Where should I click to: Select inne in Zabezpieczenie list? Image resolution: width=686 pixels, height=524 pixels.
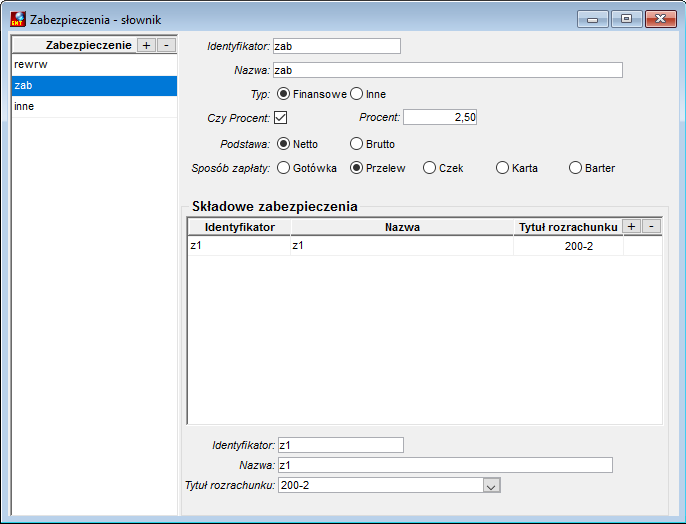94,107
